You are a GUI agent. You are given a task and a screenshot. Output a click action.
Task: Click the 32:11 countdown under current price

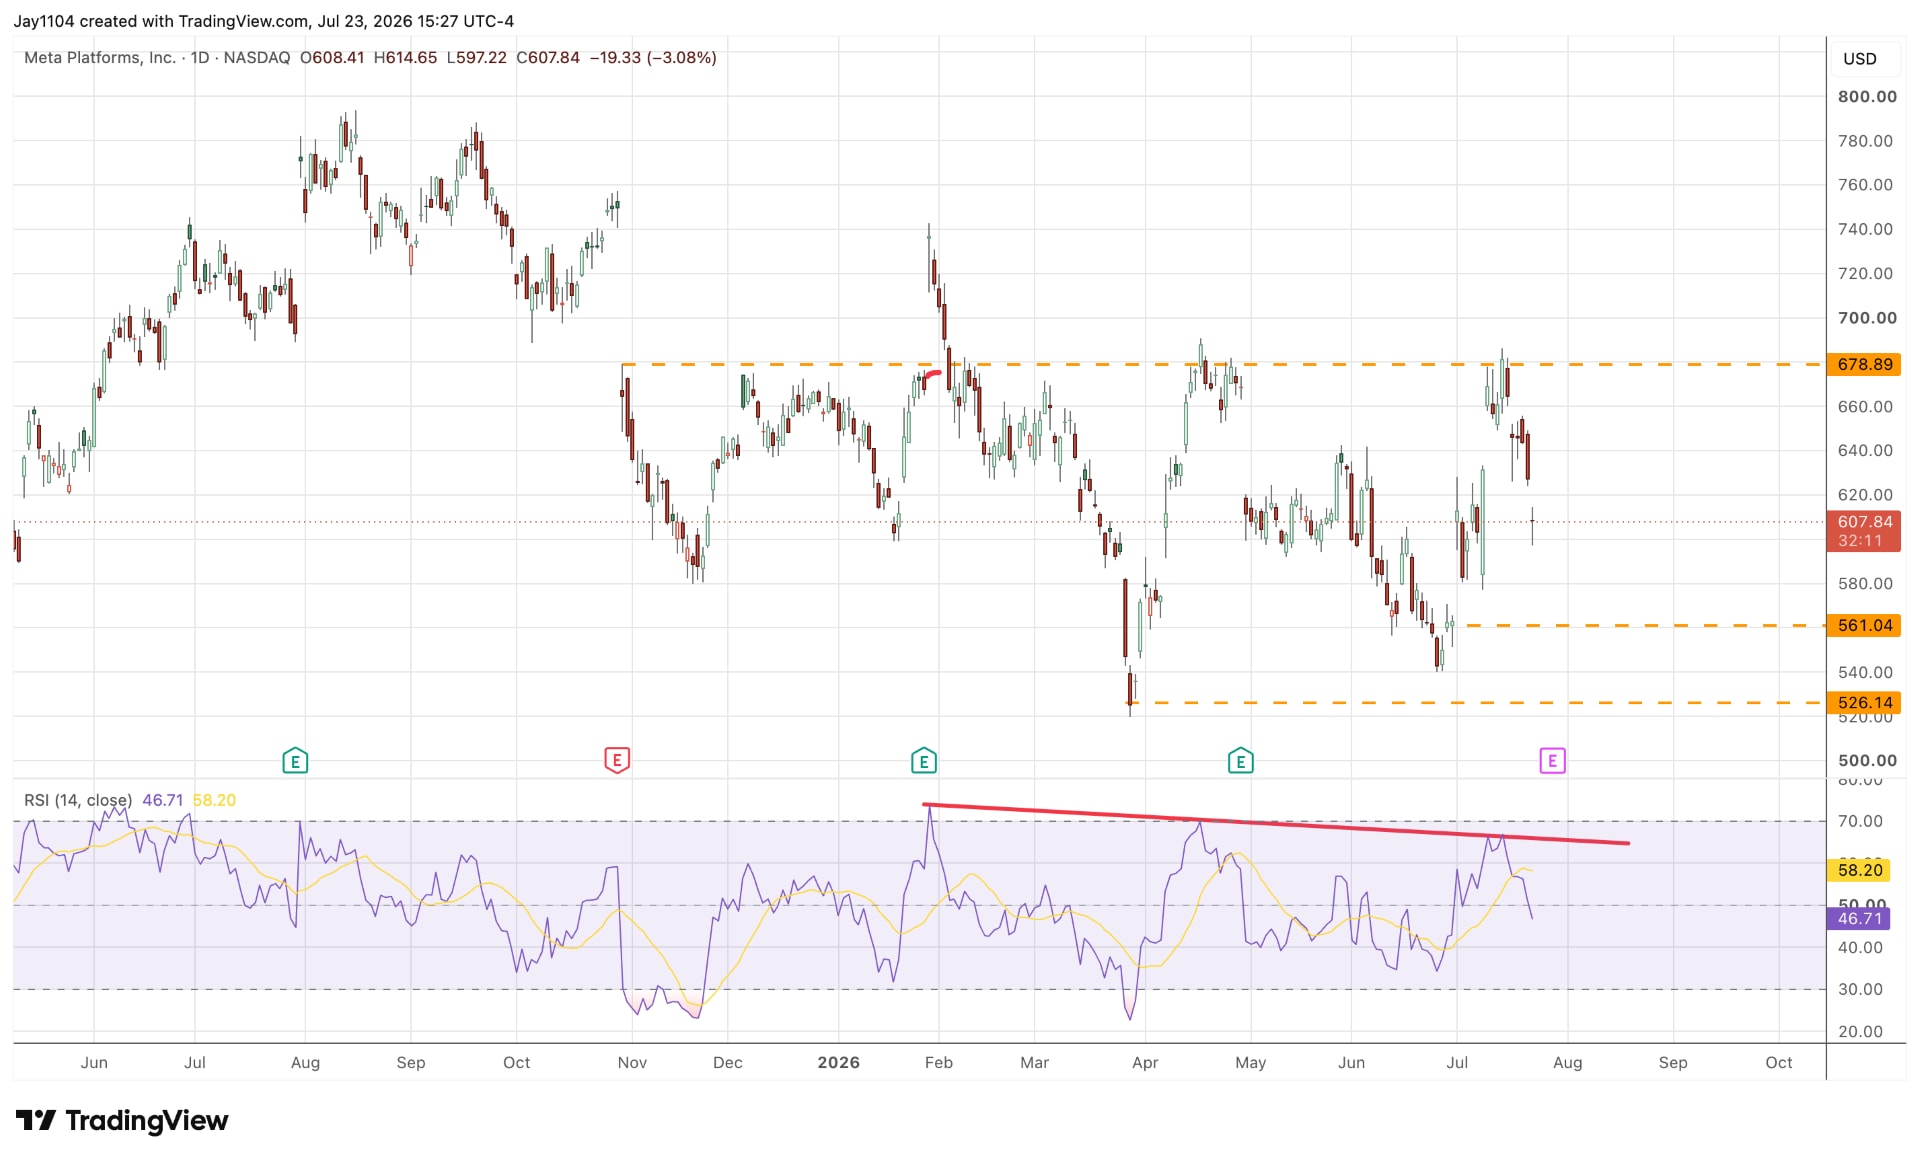(x=1860, y=541)
